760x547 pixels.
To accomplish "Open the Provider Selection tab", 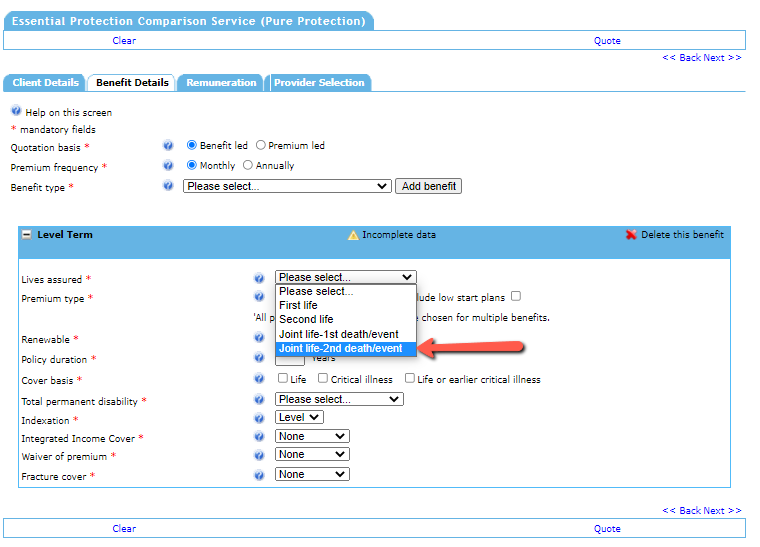I will coord(319,83).
